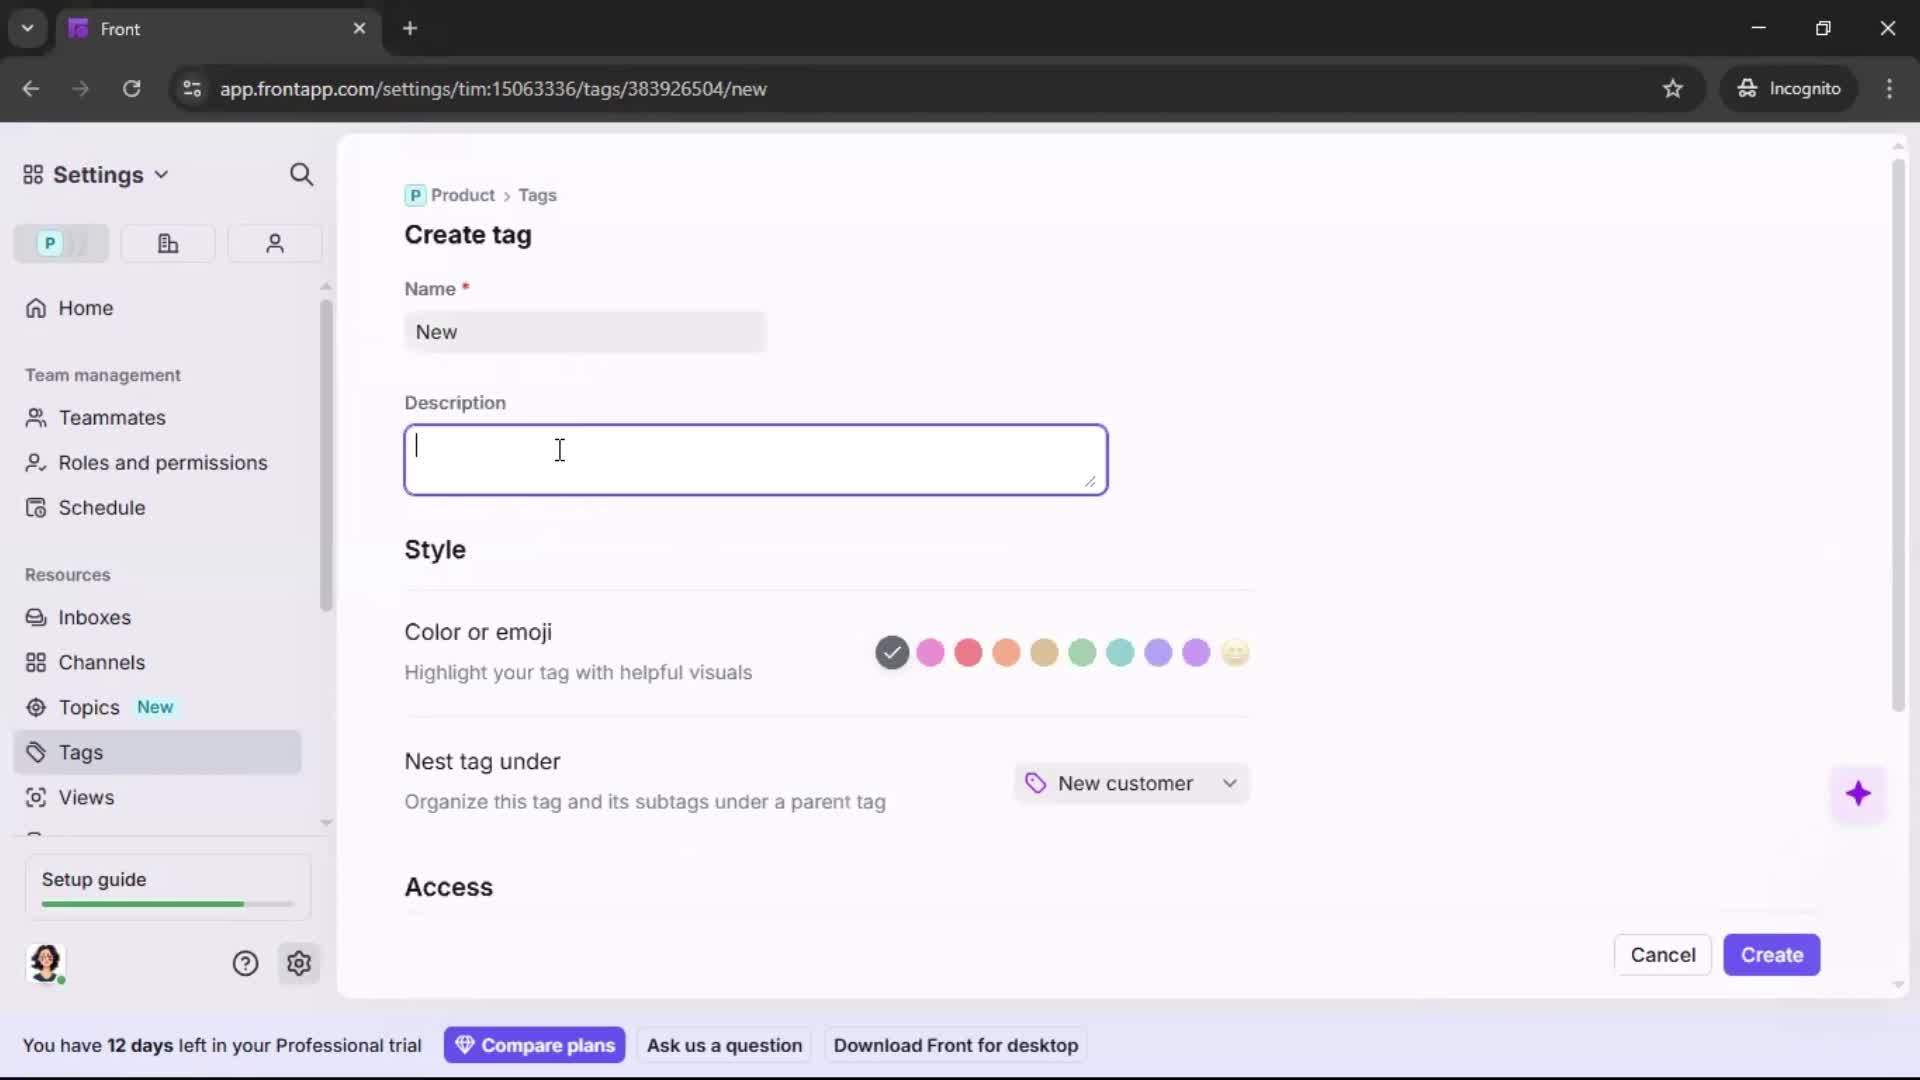The height and width of the screenshot is (1080, 1920).
Task: Click the Create button
Action: point(1771,955)
